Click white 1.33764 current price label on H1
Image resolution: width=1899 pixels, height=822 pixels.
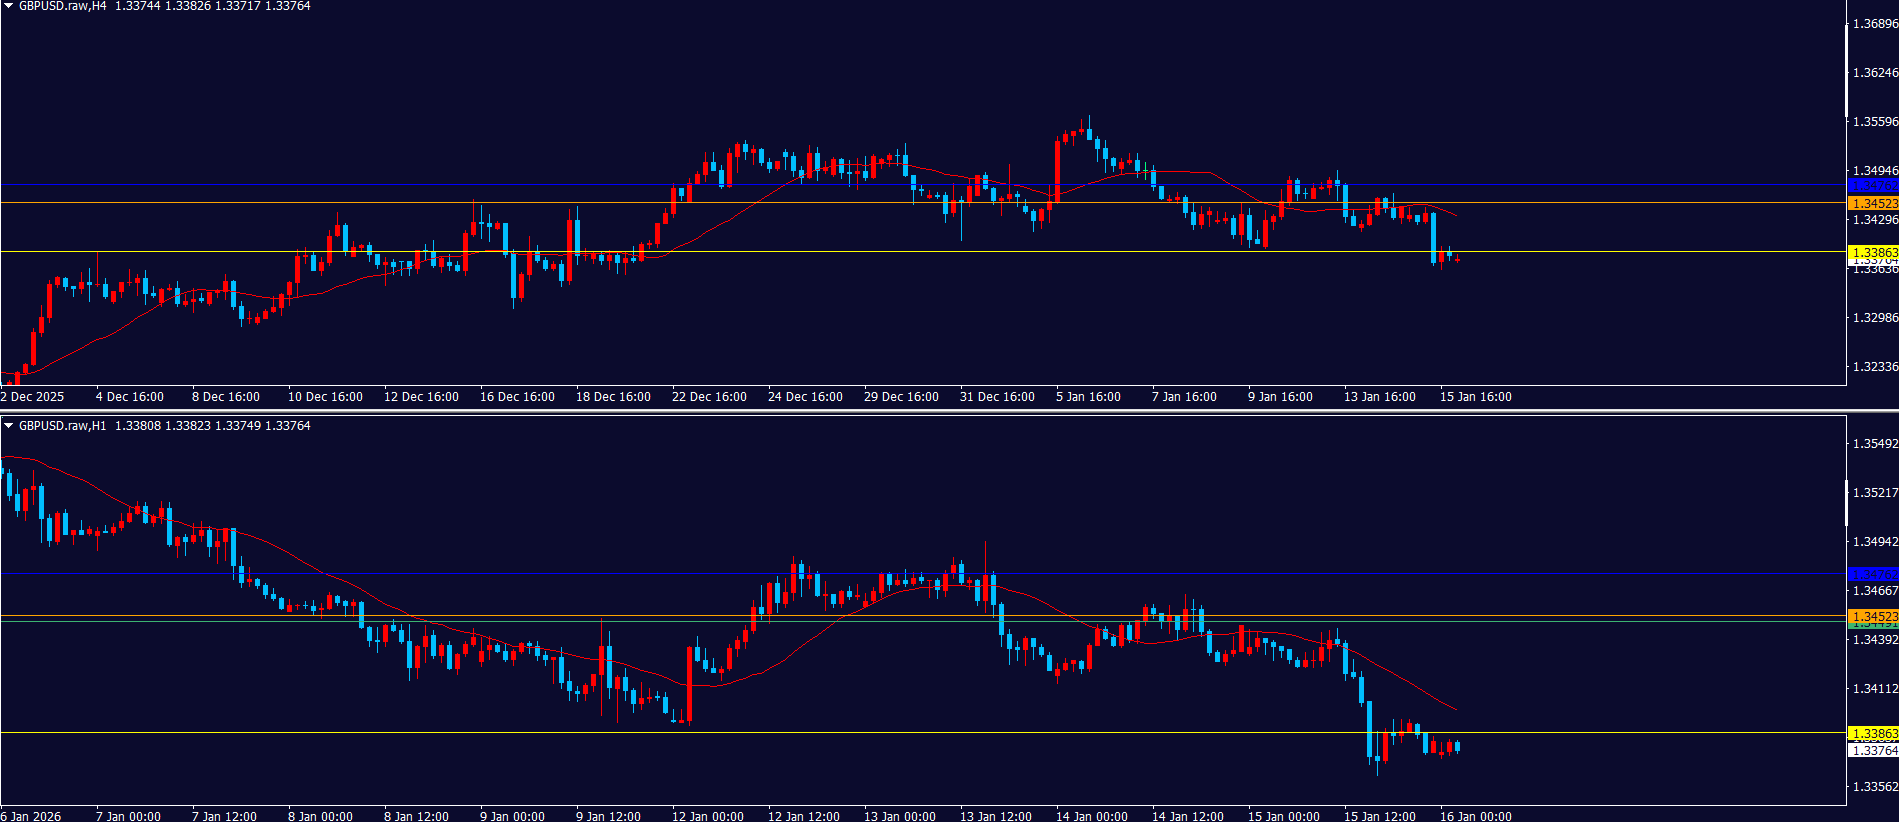(x=1873, y=751)
